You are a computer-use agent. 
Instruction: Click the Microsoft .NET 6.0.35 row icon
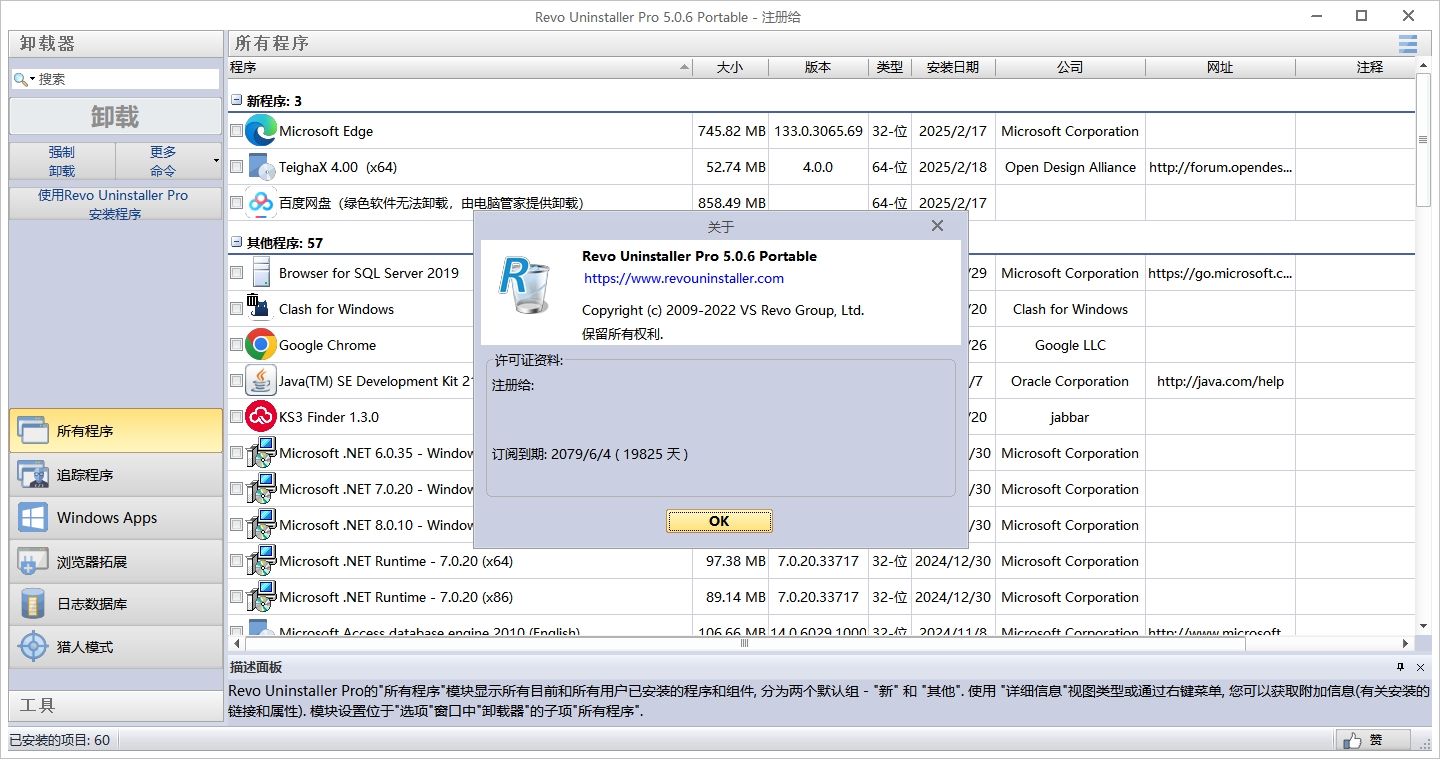[x=261, y=453]
